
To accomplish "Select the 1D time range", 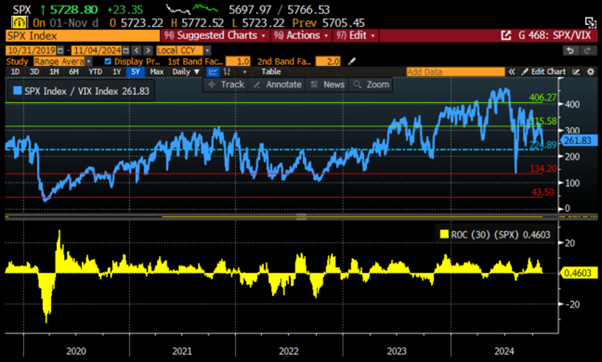I will [x=15, y=72].
